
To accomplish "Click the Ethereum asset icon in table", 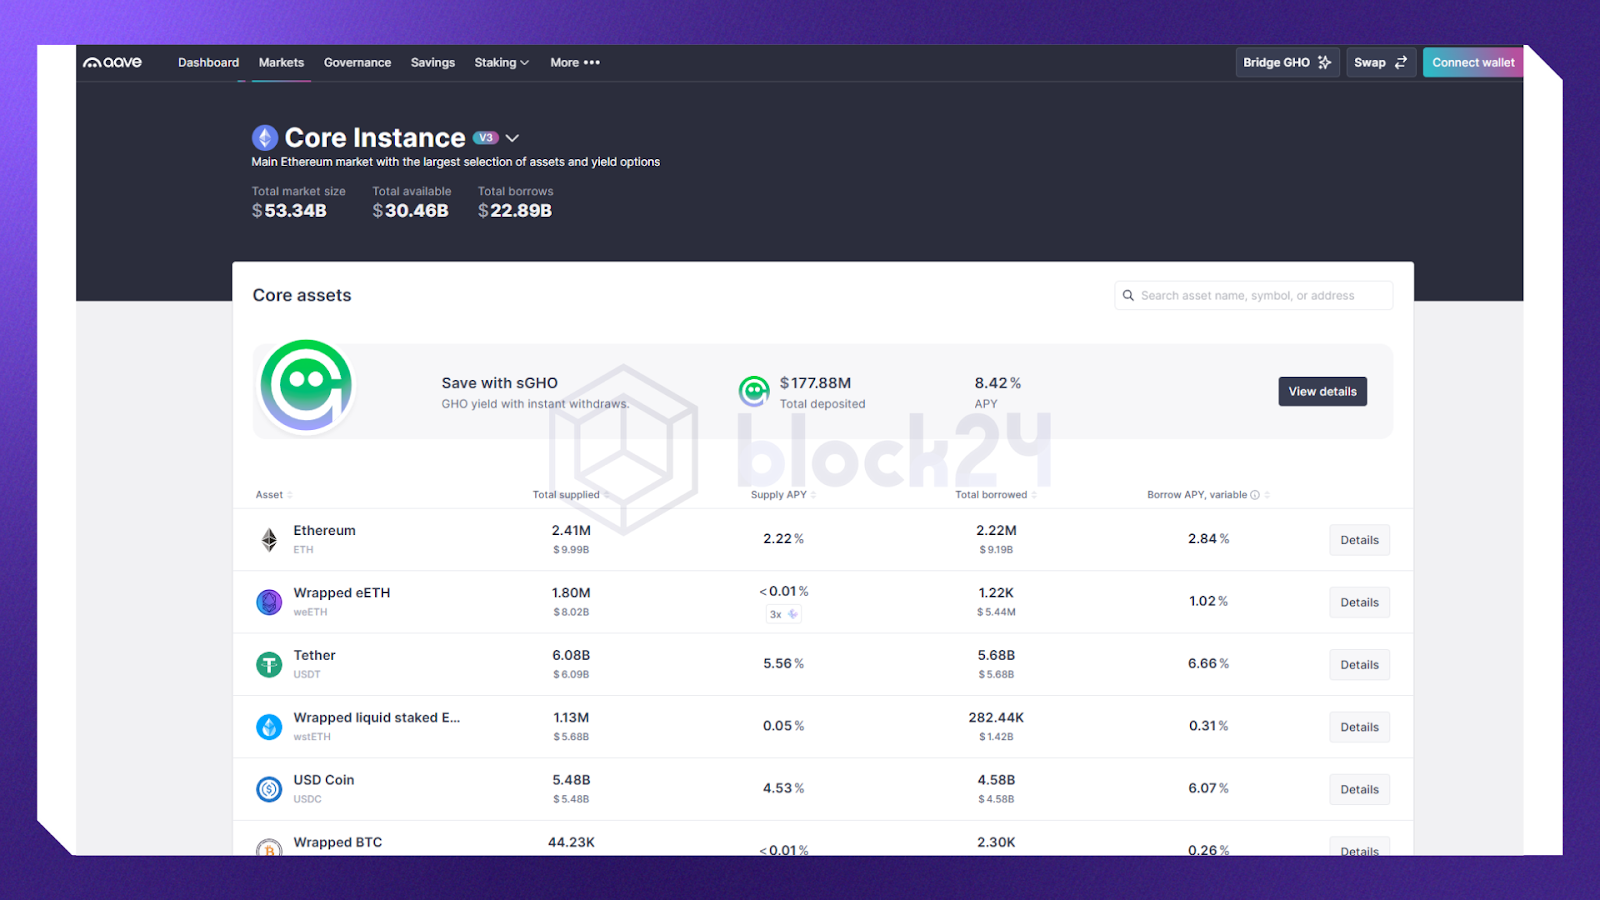I will click(269, 540).
